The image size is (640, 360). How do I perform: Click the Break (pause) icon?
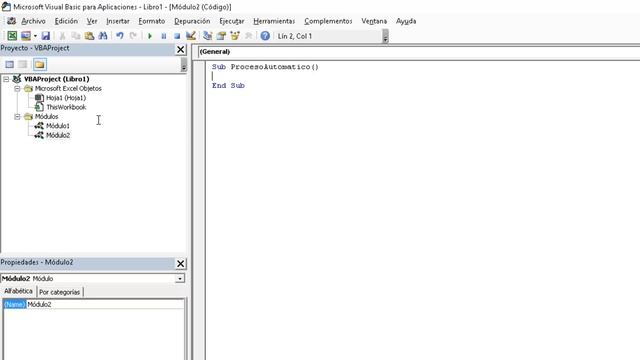pos(164,36)
